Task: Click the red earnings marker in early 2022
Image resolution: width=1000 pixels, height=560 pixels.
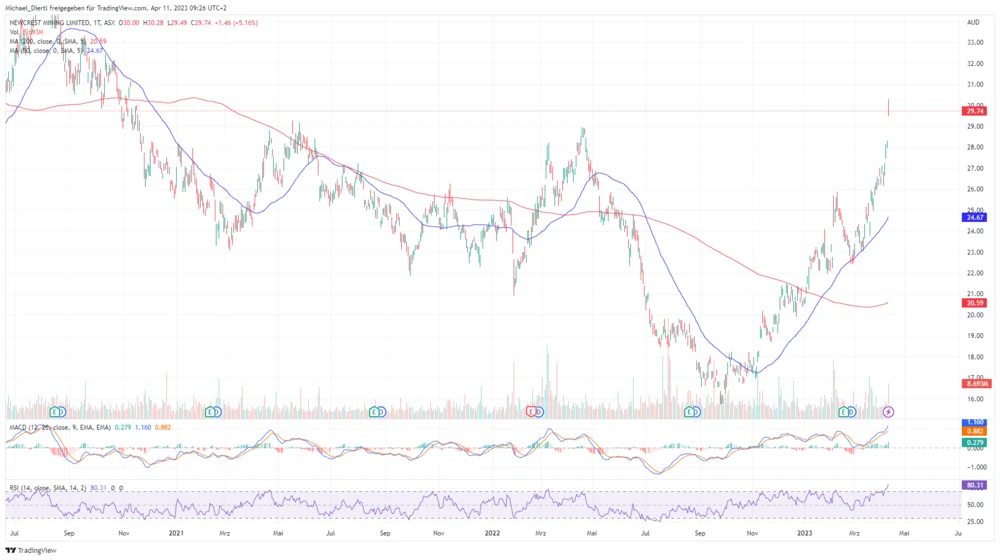Action: (533, 412)
